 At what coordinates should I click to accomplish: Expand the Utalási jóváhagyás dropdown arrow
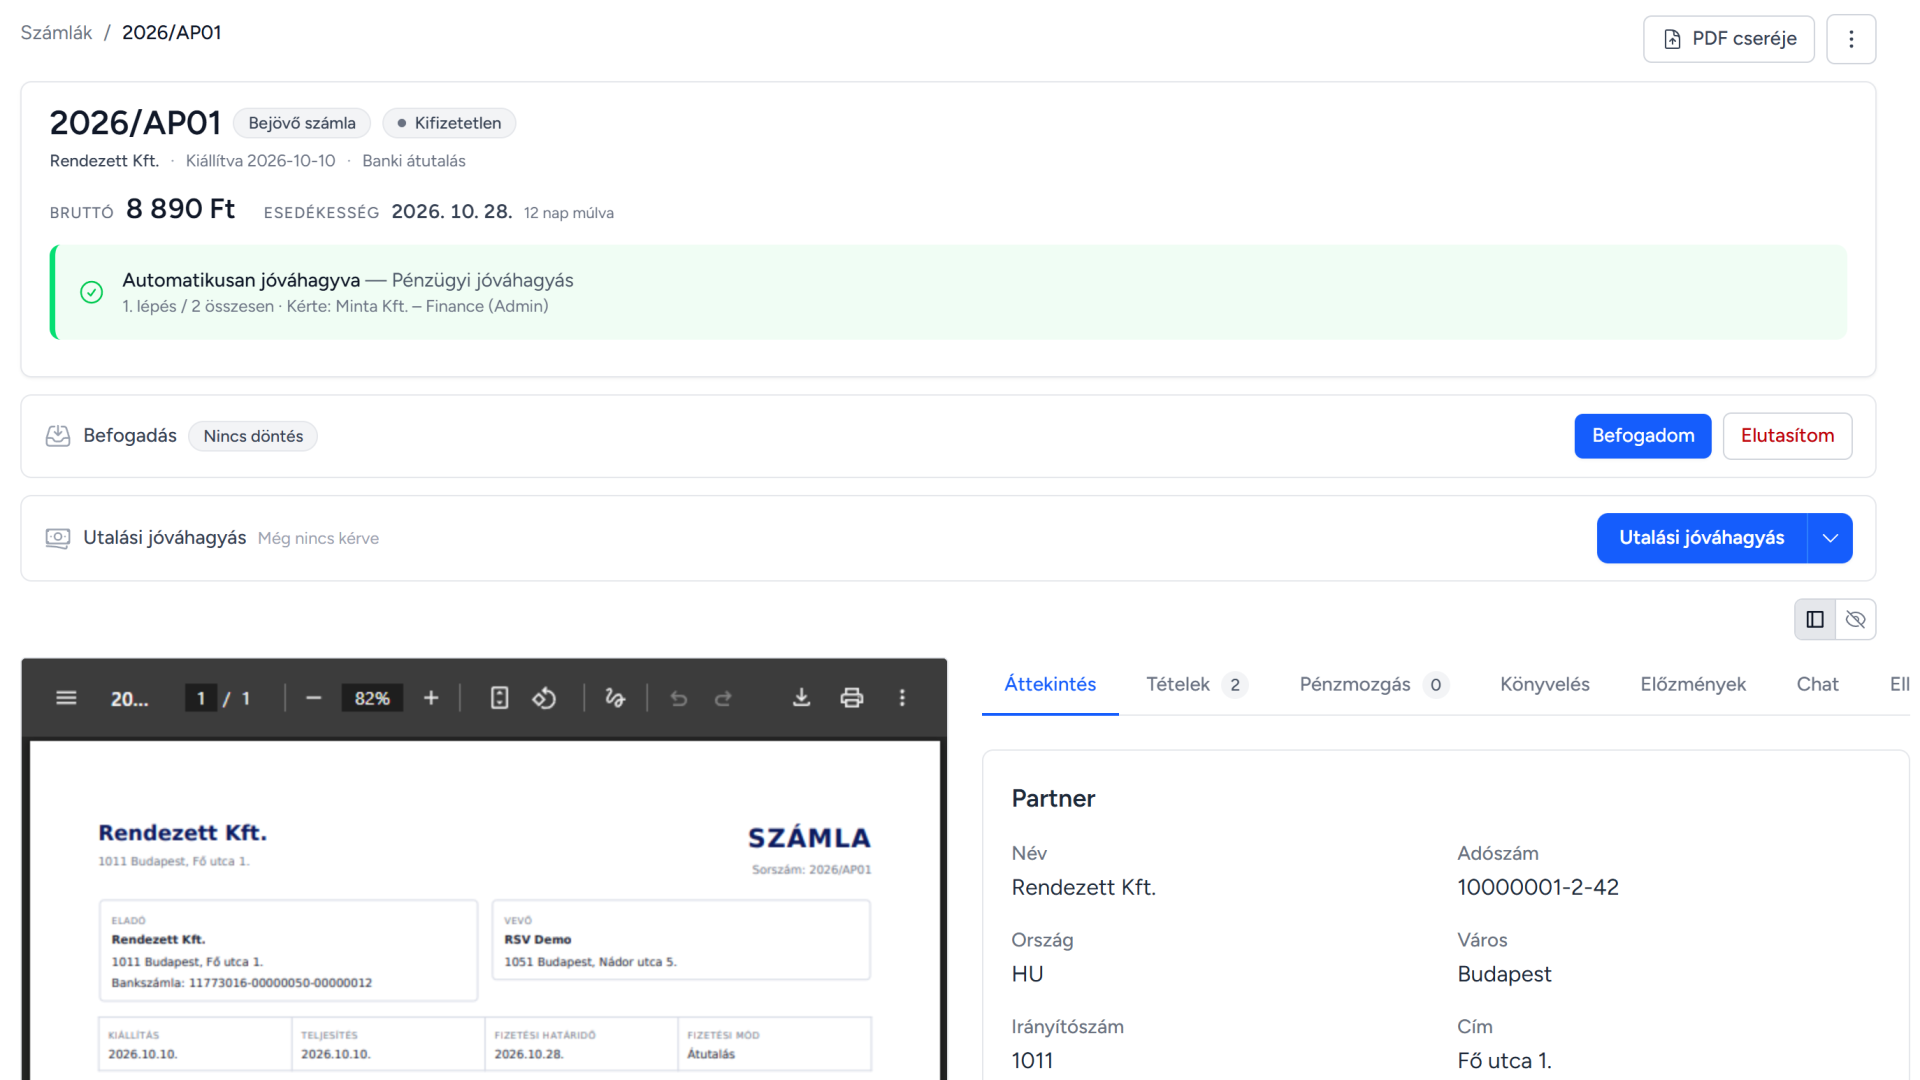pyautogui.click(x=1830, y=538)
